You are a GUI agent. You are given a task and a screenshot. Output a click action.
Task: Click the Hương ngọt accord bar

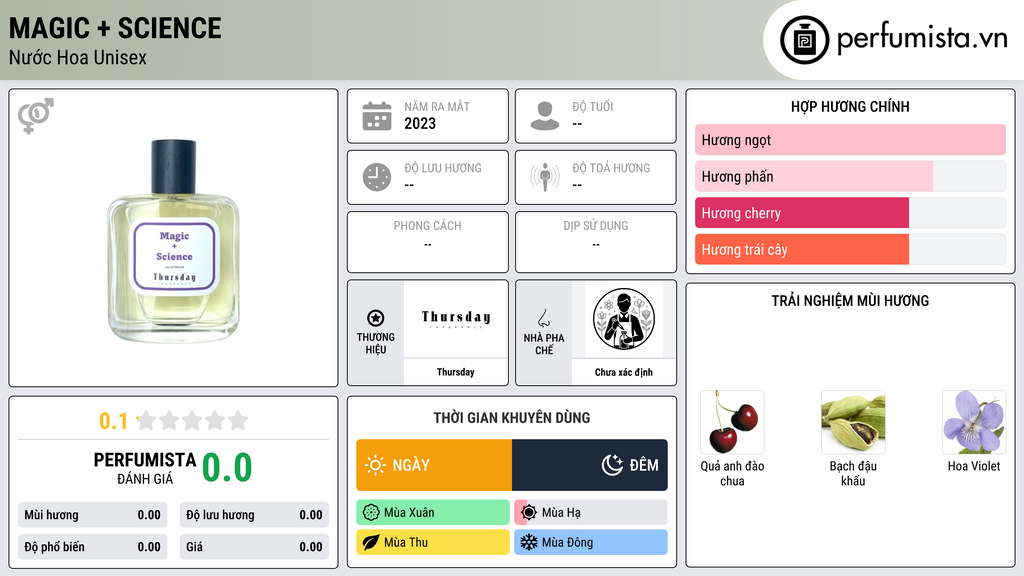pos(850,140)
